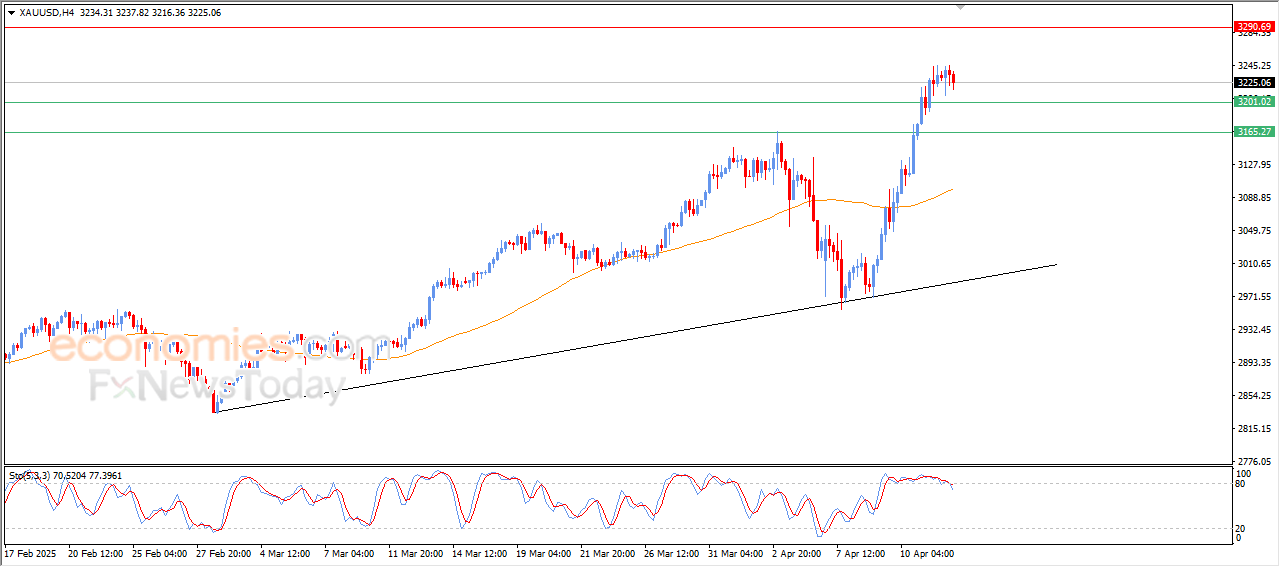The width and height of the screenshot is (1280, 567).
Task: Click the stochastic scale value 80
Action: [1241, 484]
